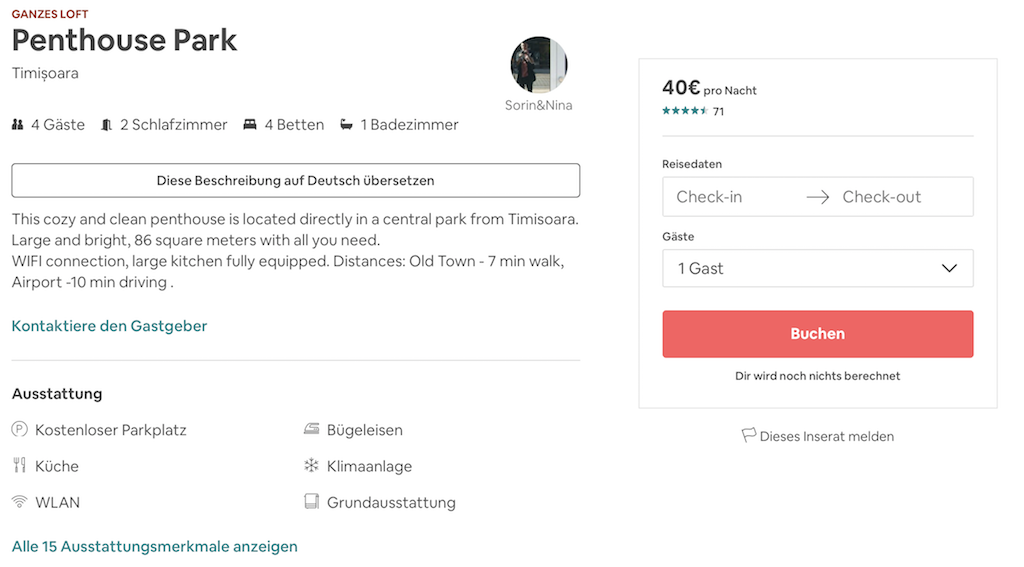Click the snowflake Klimaanlage icon
The width and height of the screenshot is (1024, 567).
tap(311, 466)
